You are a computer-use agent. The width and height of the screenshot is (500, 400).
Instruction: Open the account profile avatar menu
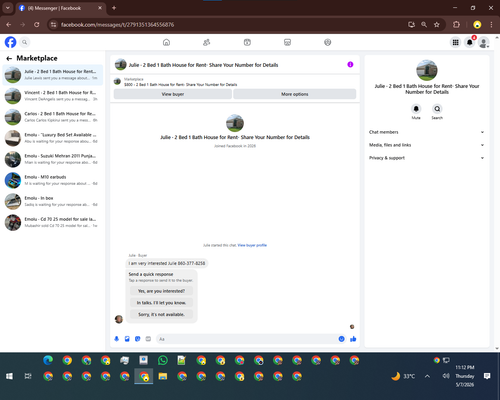pos(484,42)
